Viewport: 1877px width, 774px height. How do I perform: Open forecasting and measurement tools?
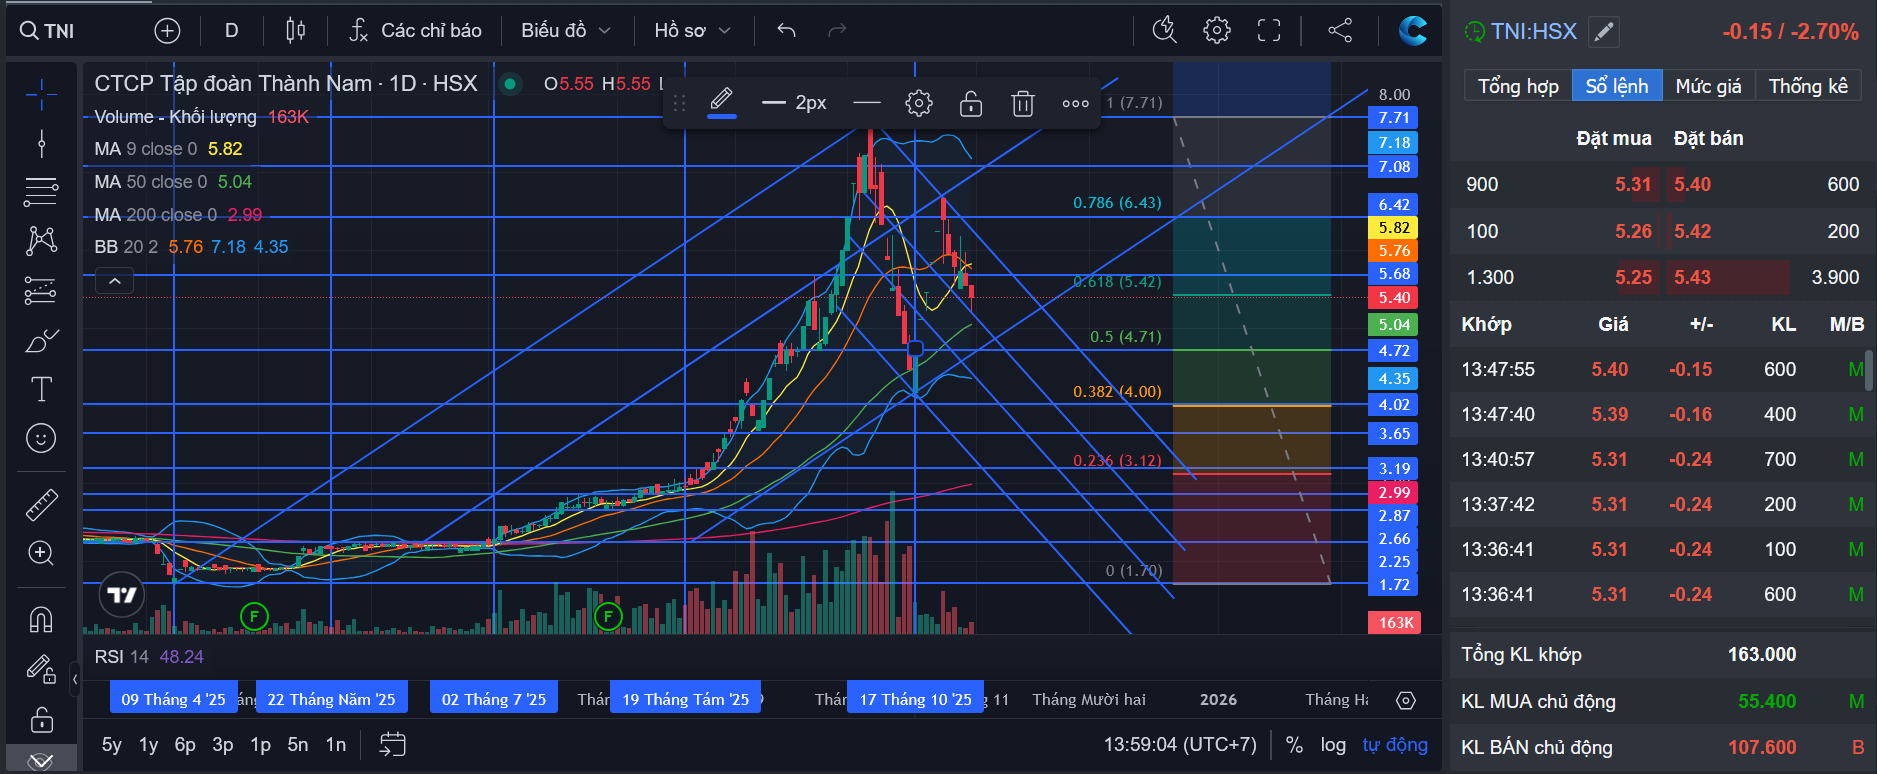pos(41,290)
